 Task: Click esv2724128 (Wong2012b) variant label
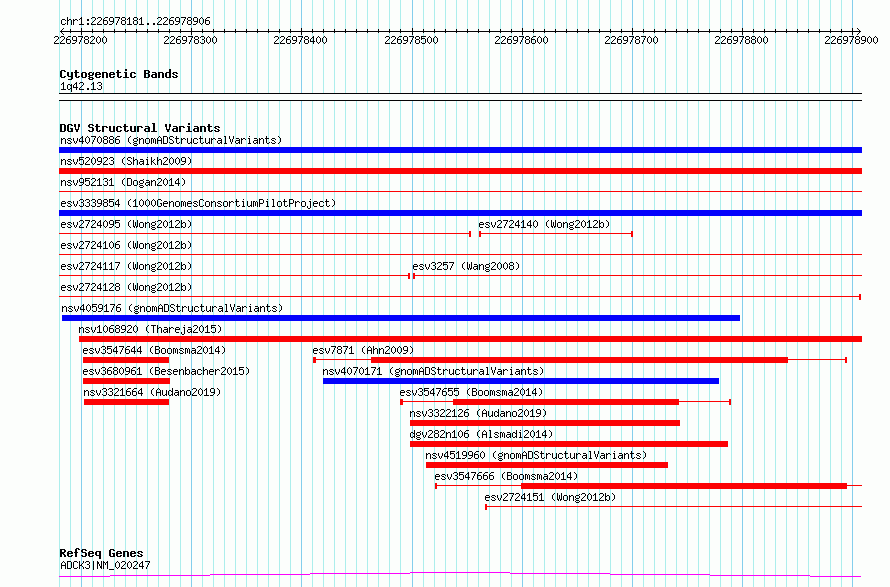pos(126,287)
